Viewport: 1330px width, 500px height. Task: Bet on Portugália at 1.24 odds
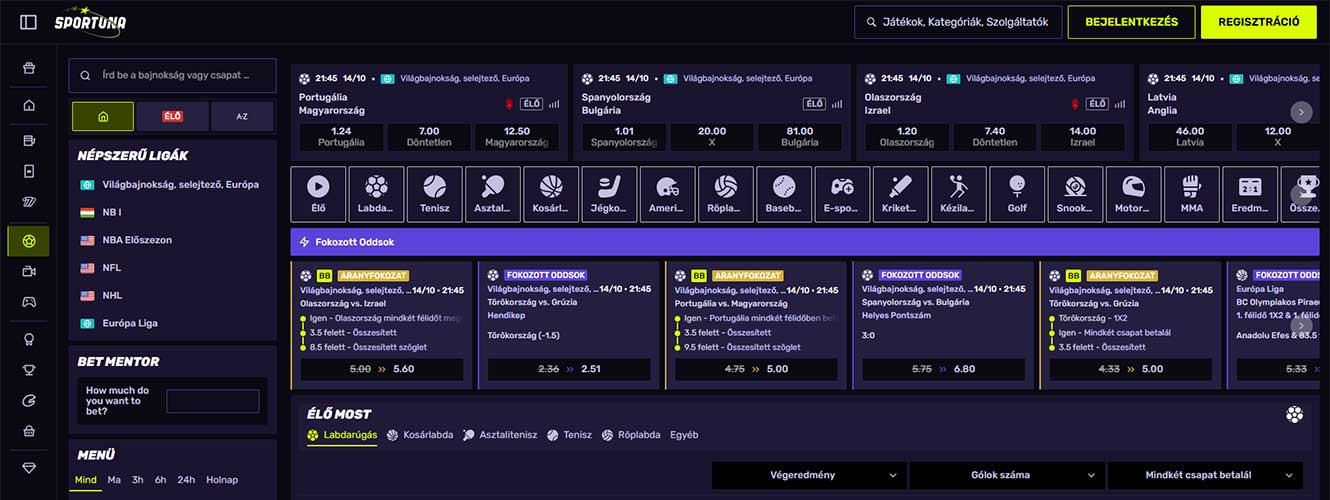point(341,136)
